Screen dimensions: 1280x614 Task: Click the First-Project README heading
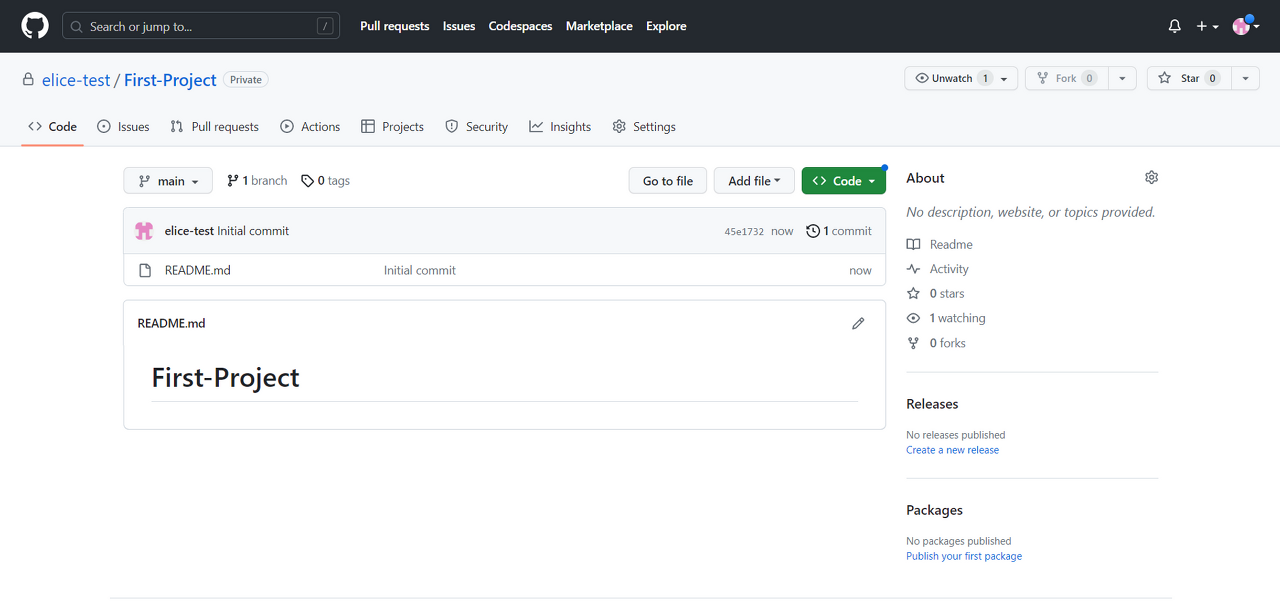(x=225, y=378)
